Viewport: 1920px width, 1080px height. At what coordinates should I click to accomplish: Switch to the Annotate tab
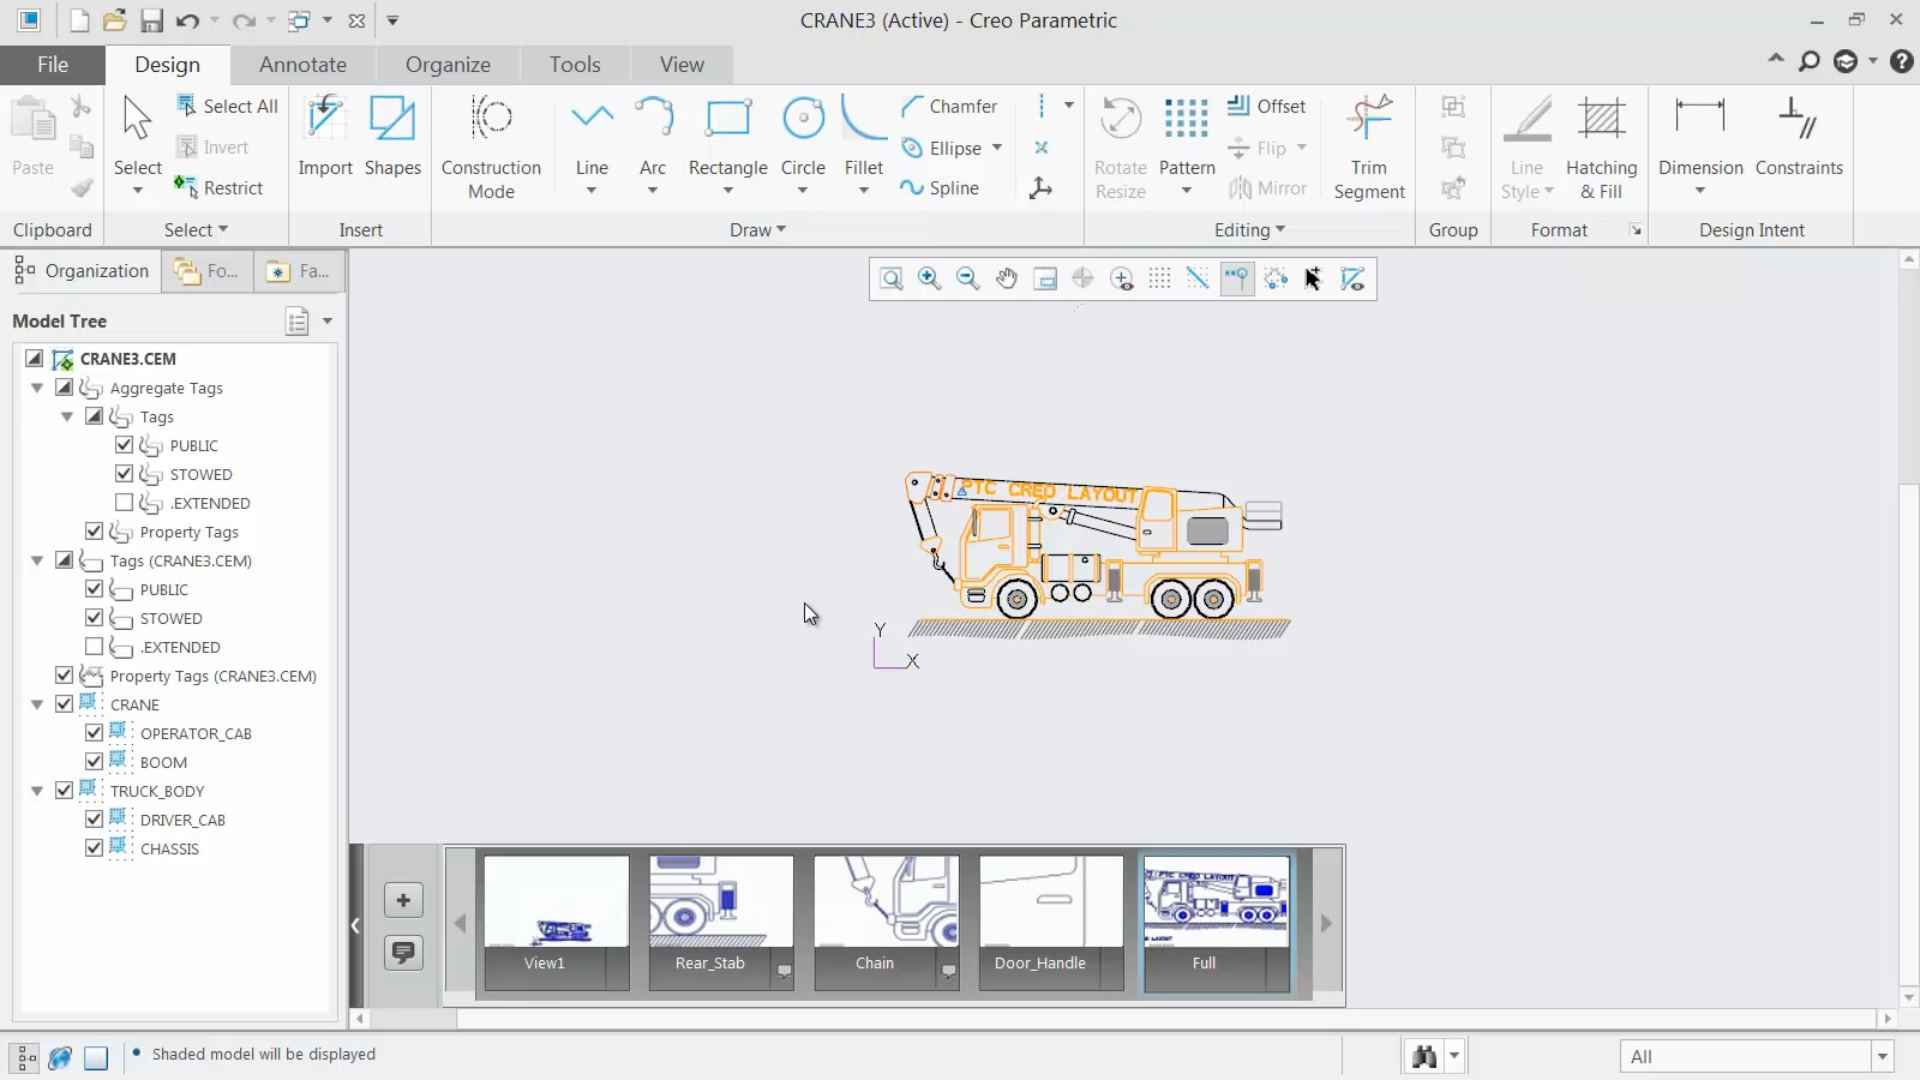tap(303, 64)
